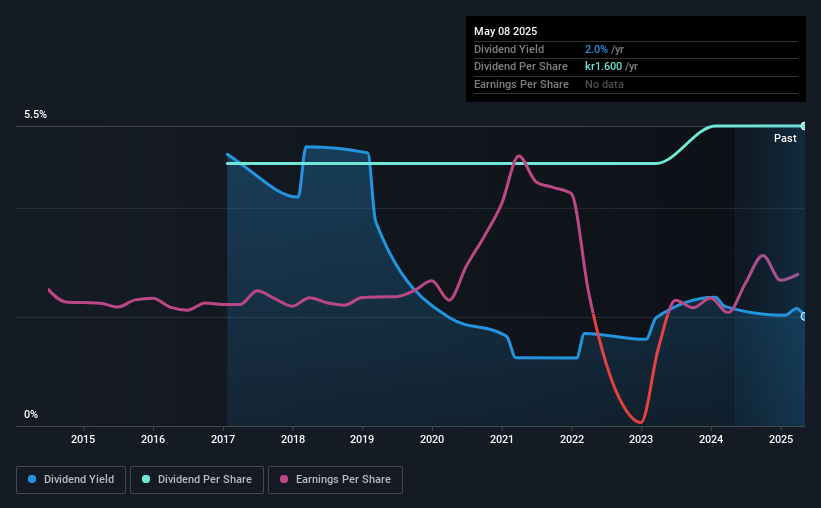The width and height of the screenshot is (821, 508).
Task: Click the 2019 x-axis year label
Action: point(362,439)
